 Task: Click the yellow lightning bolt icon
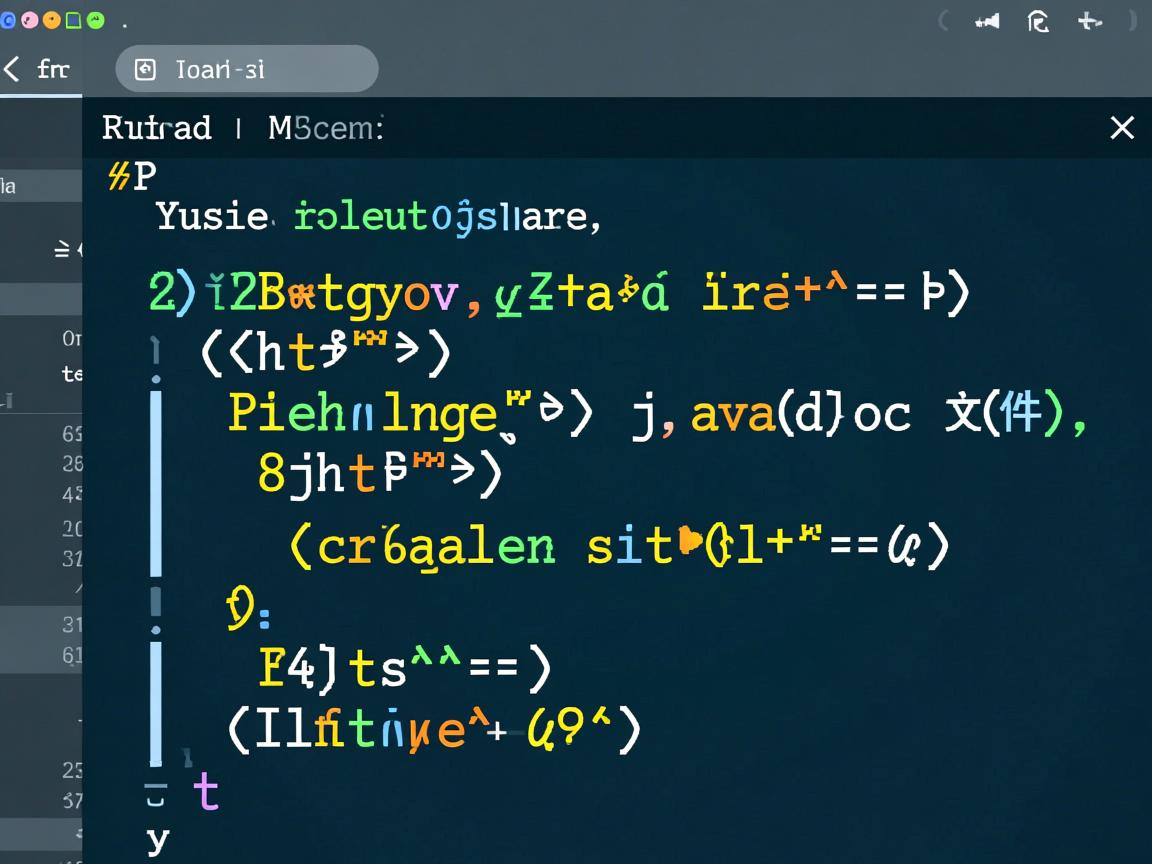tap(116, 177)
